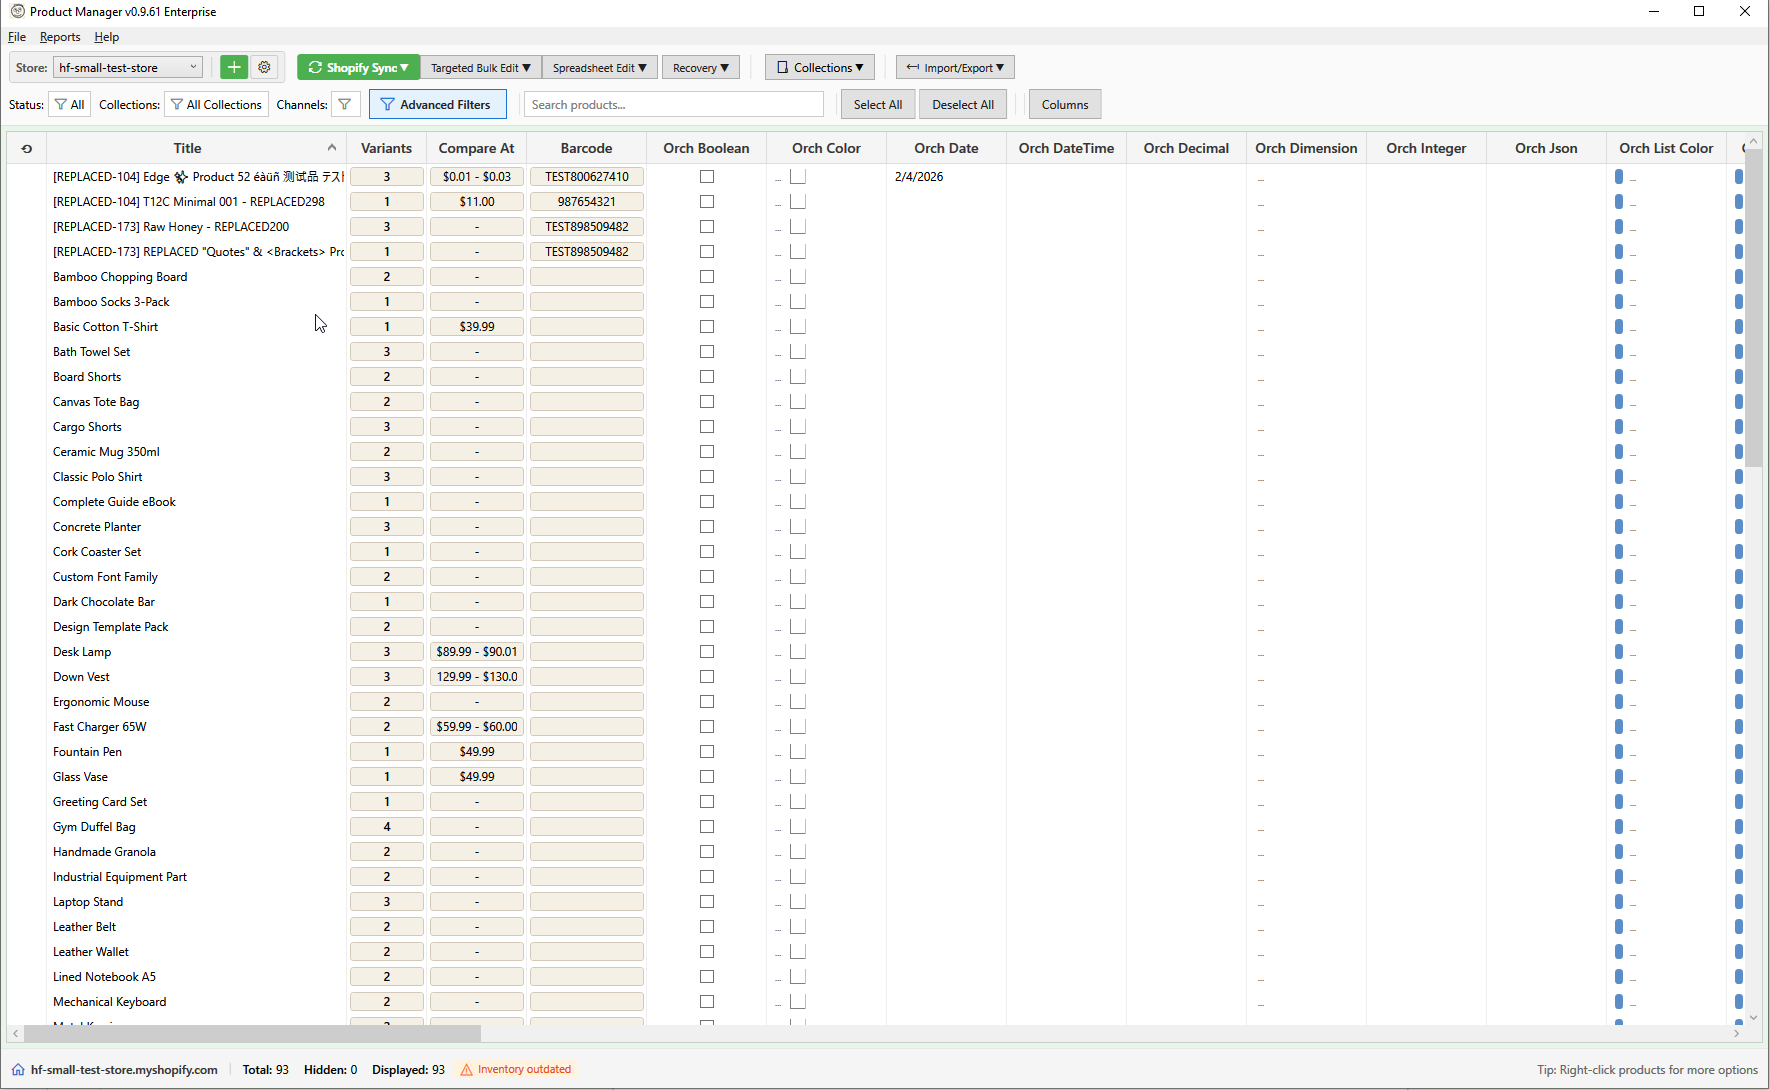Click the Title column sort arrow

[x=331, y=148]
